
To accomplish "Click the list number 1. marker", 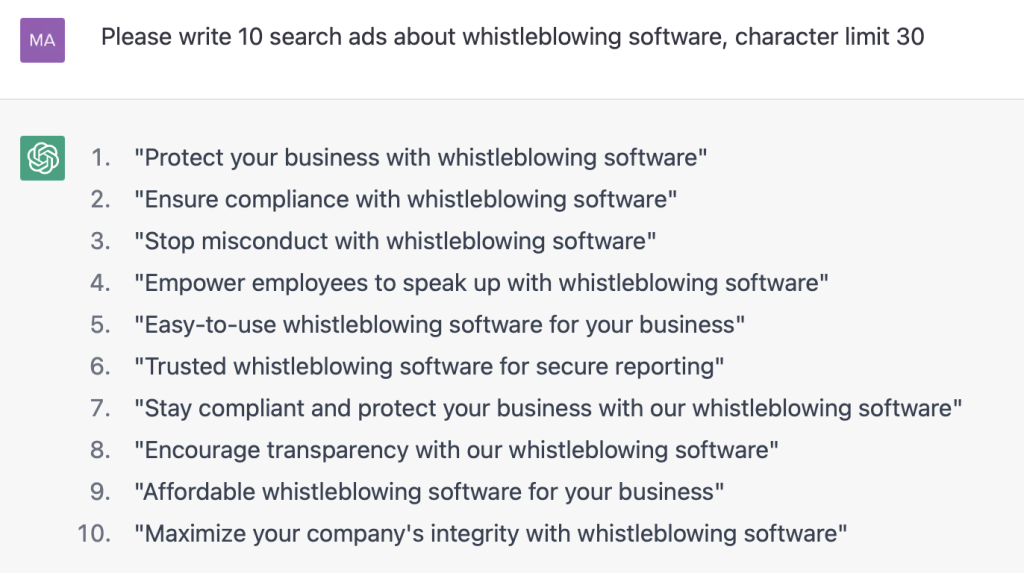I will pos(101,158).
